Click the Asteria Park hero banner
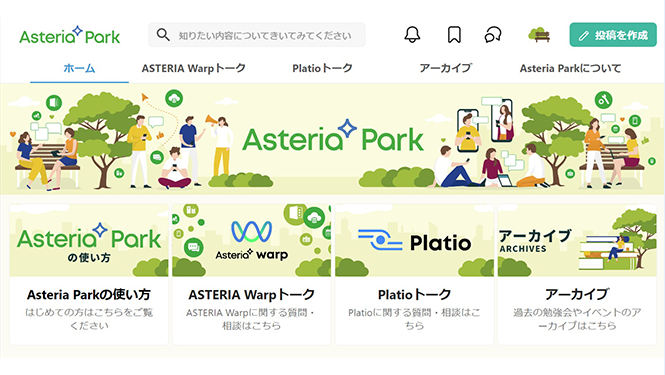665x375 pixels. tap(332, 139)
